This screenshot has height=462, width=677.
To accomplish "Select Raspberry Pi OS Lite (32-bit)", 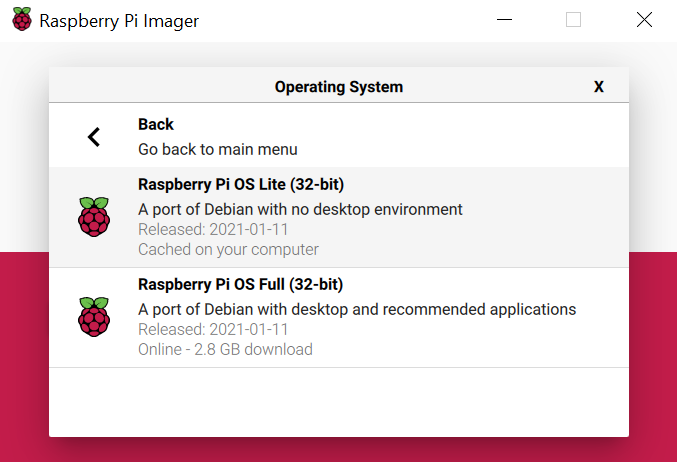I will pos(339,217).
